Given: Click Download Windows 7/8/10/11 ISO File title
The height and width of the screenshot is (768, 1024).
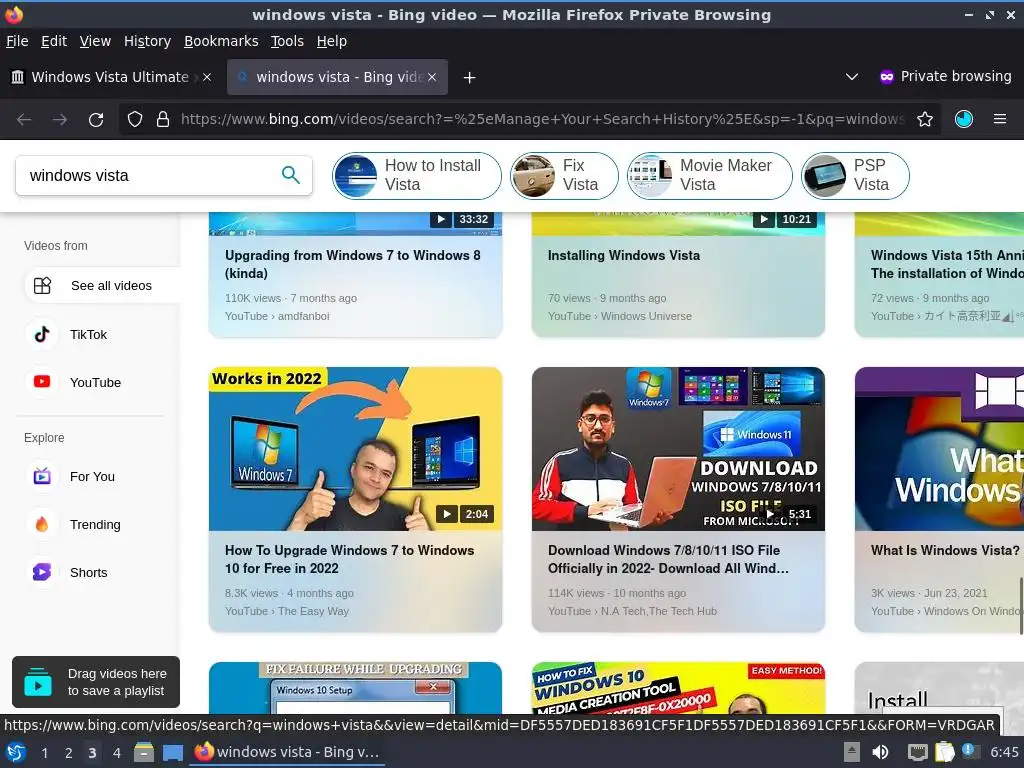Looking at the screenshot, I should tap(668, 559).
